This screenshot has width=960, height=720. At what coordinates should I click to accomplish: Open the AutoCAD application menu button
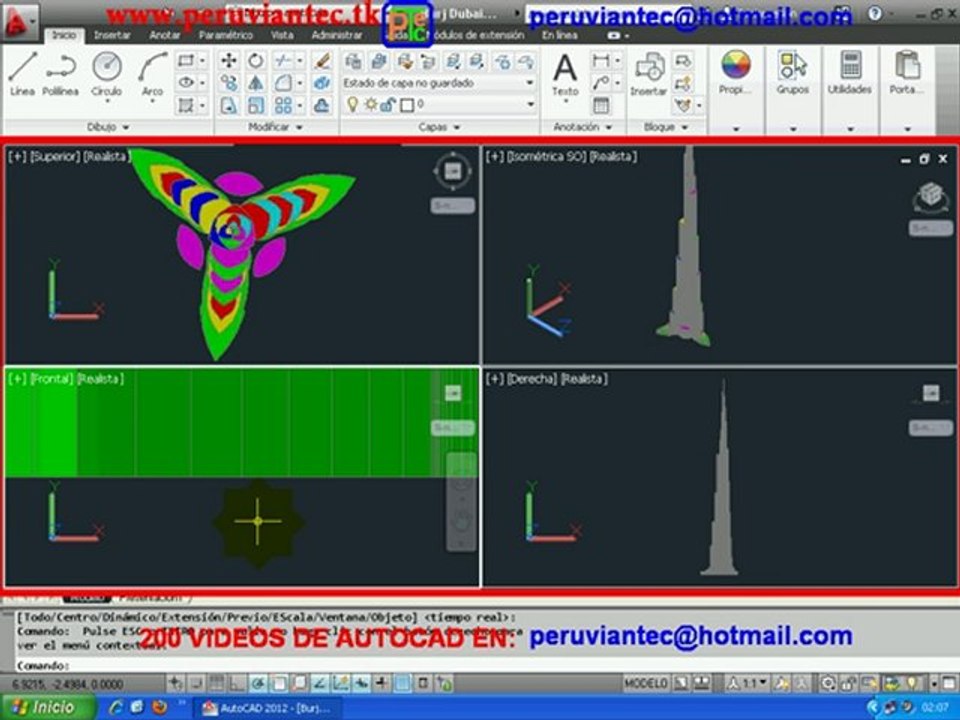click(20, 23)
